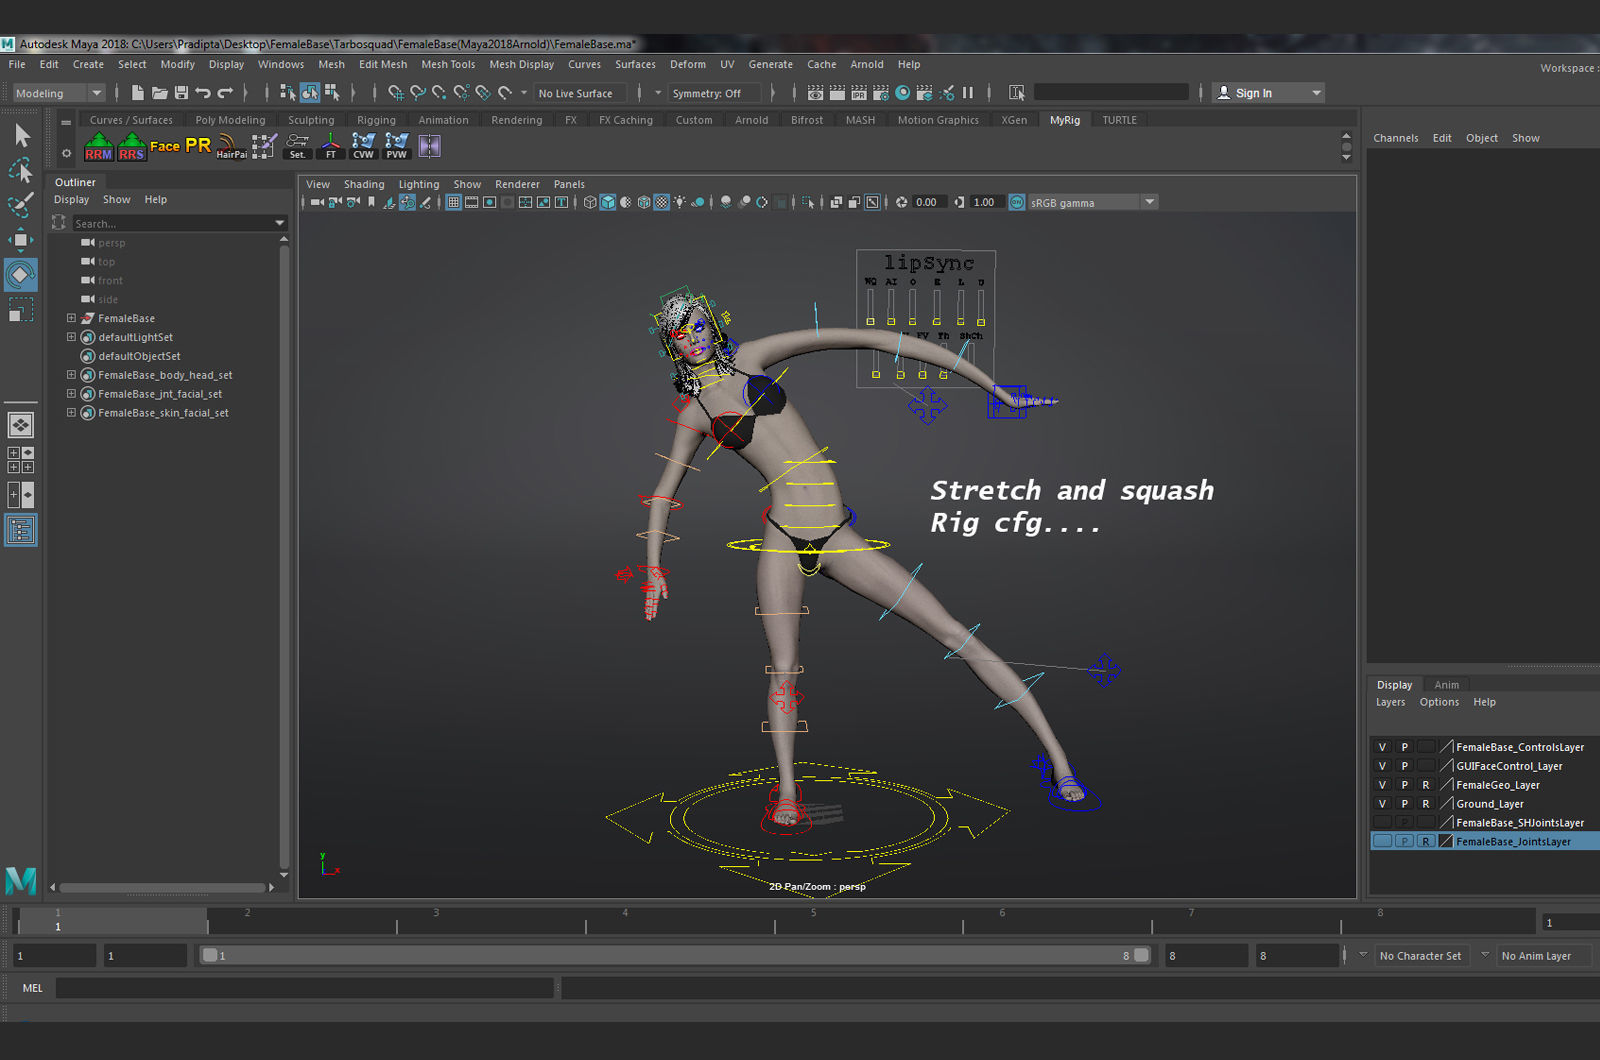Toggle color management ON button in viewport

point(1017,202)
